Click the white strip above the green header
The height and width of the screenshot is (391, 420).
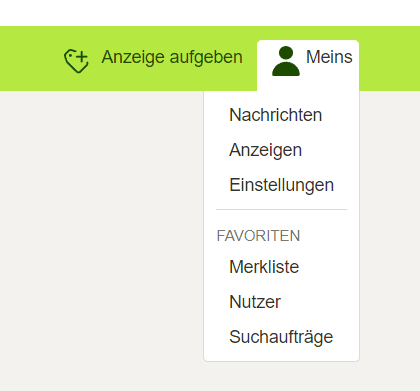(210, 13)
